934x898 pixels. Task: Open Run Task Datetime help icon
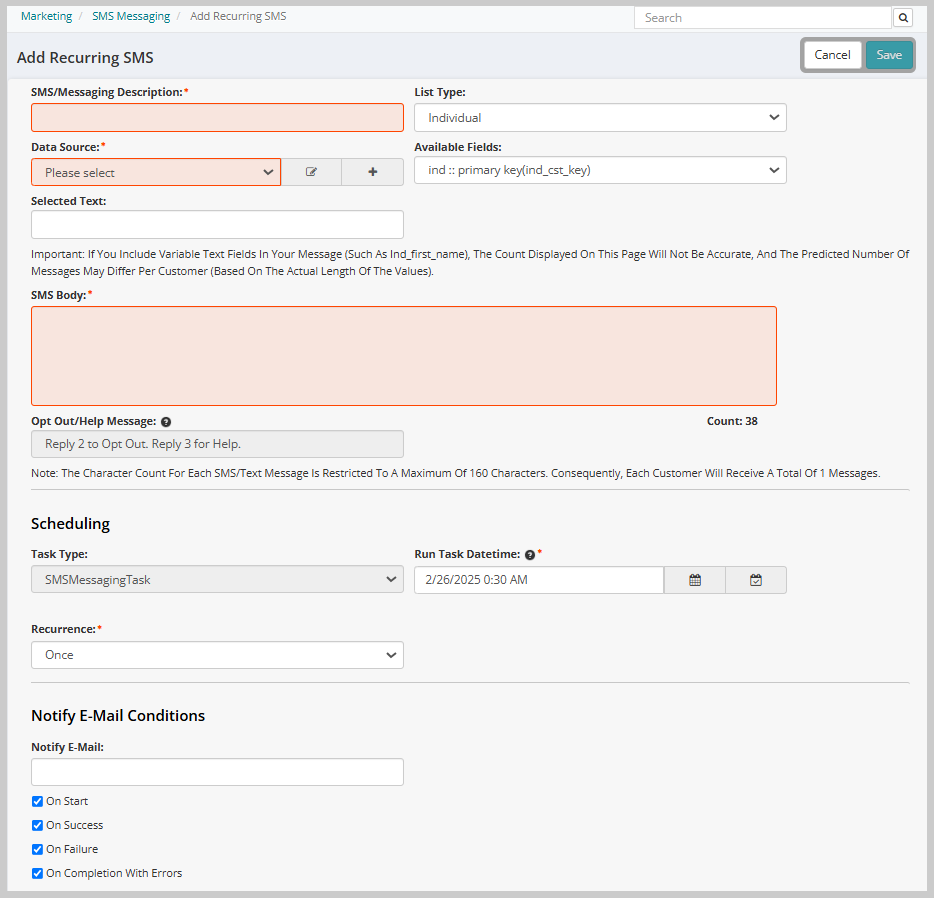click(530, 554)
